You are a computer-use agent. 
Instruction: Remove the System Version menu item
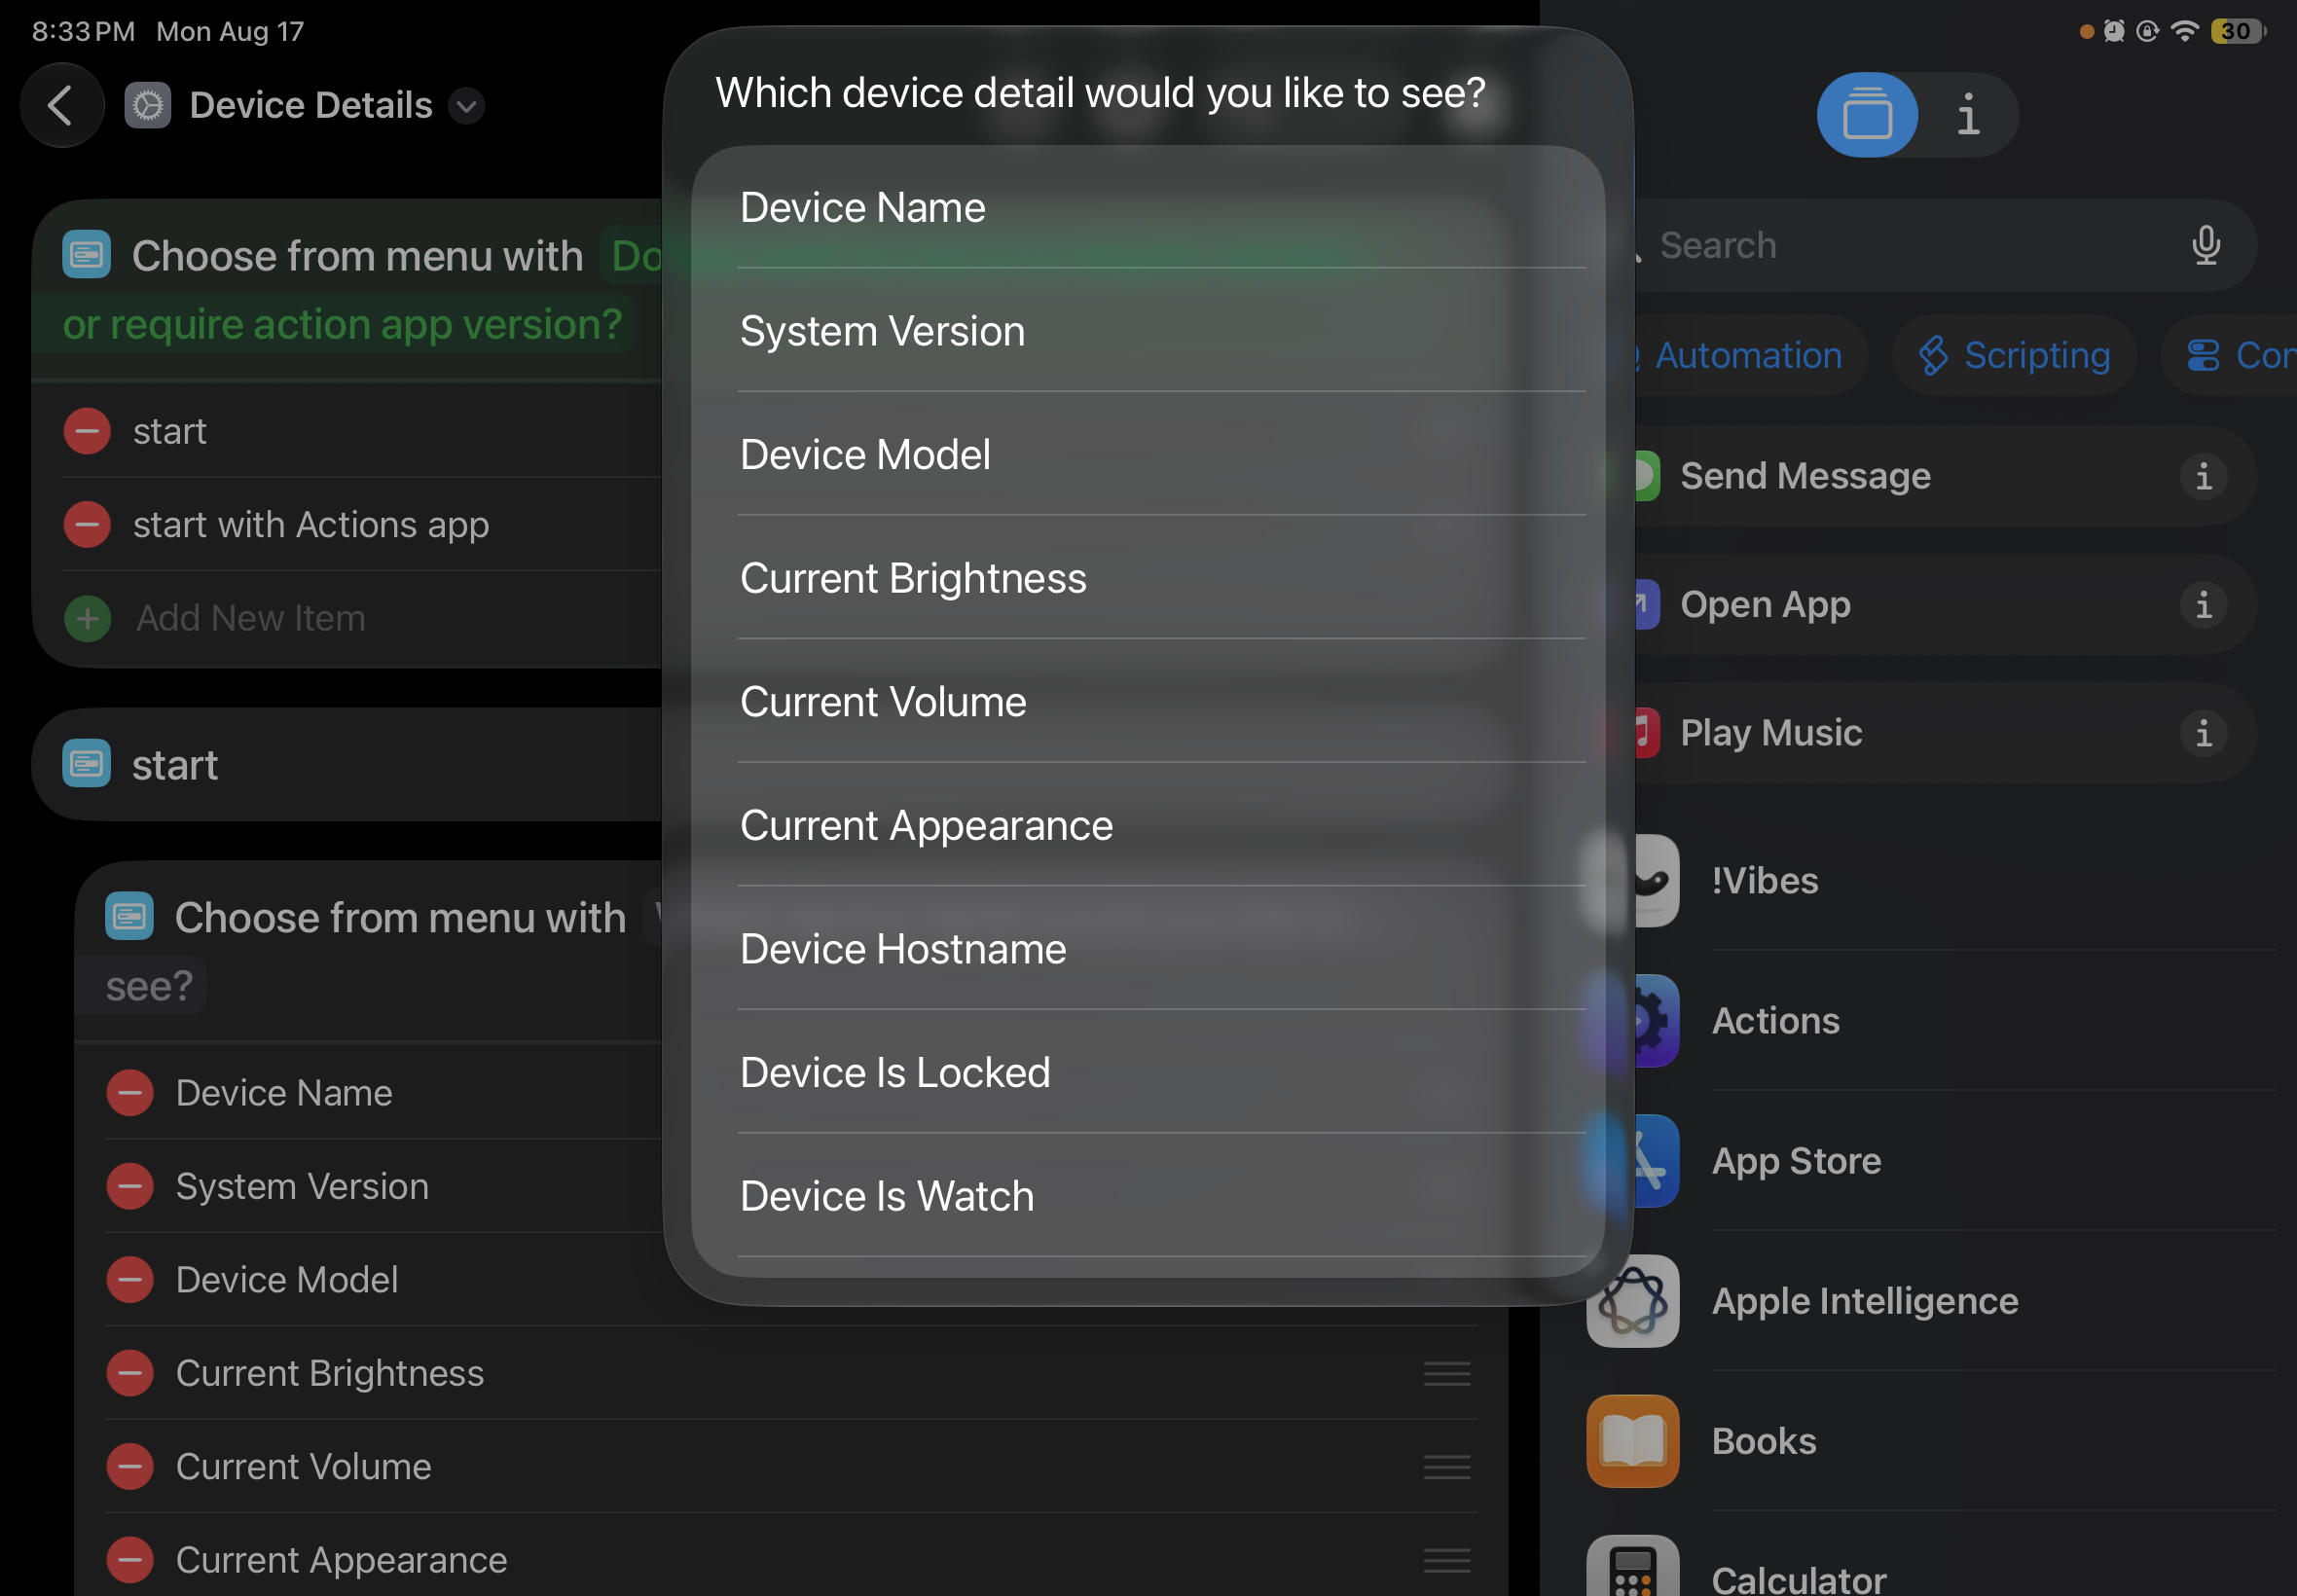[x=130, y=1186]
